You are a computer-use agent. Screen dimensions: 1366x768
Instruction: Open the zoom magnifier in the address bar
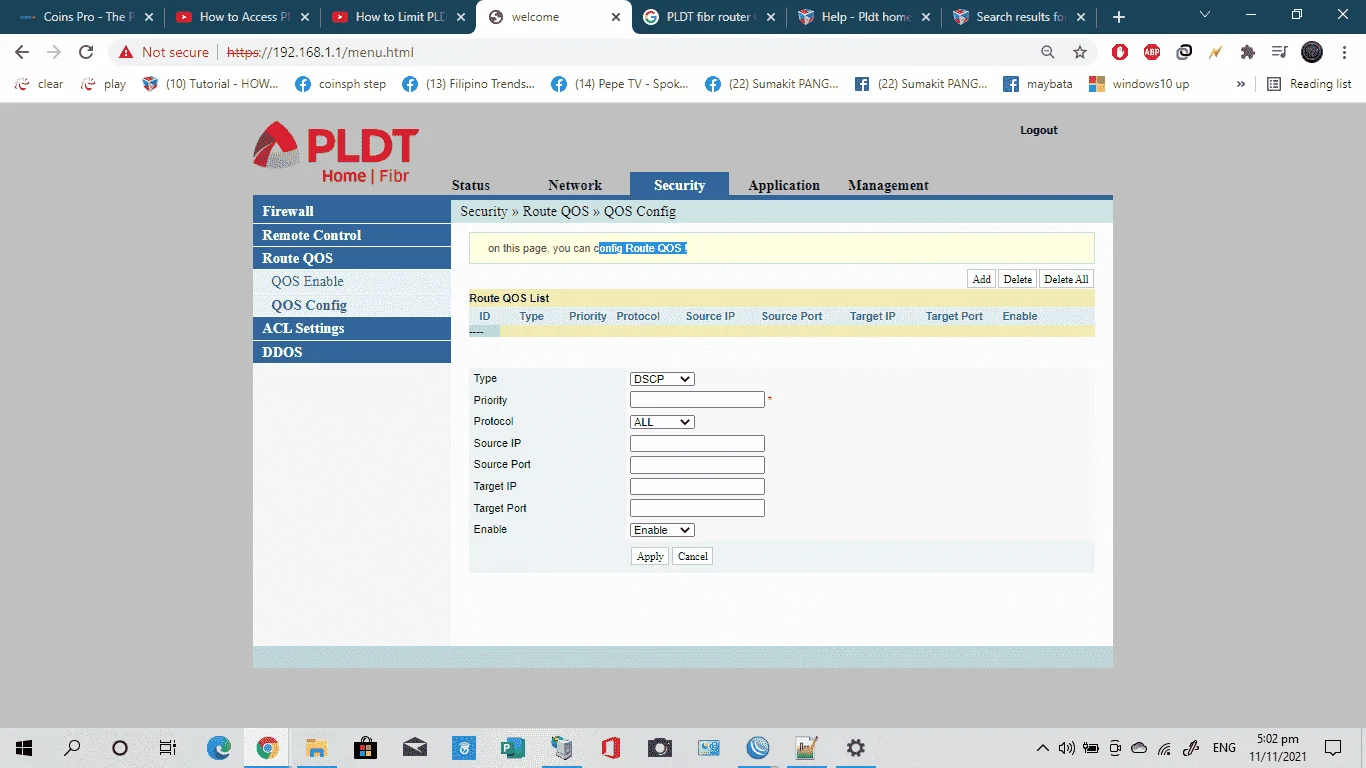[1048, 52]
